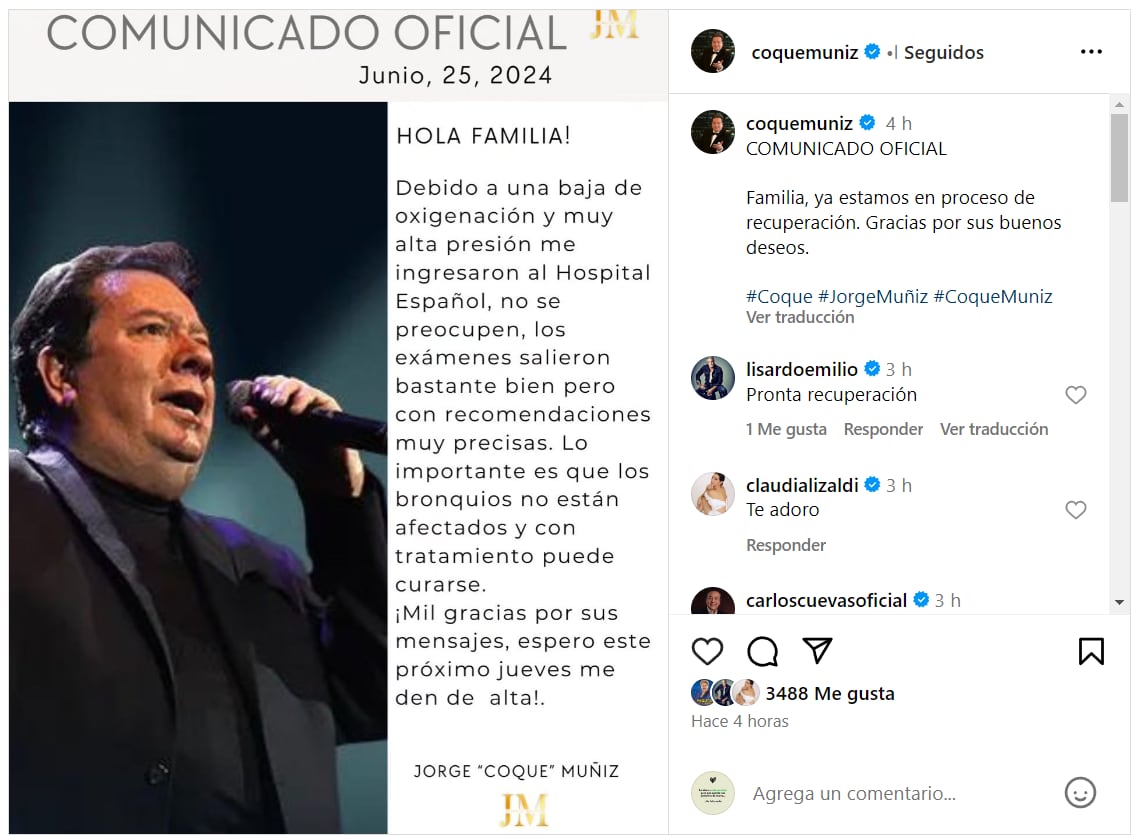Viewport: 1133px width, 837px height.
Task: Like the post with the heart icon
Action: [x=707, y=651]
